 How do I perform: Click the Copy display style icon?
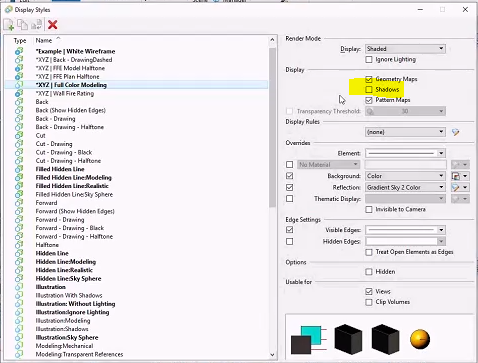tap(22, 25)
